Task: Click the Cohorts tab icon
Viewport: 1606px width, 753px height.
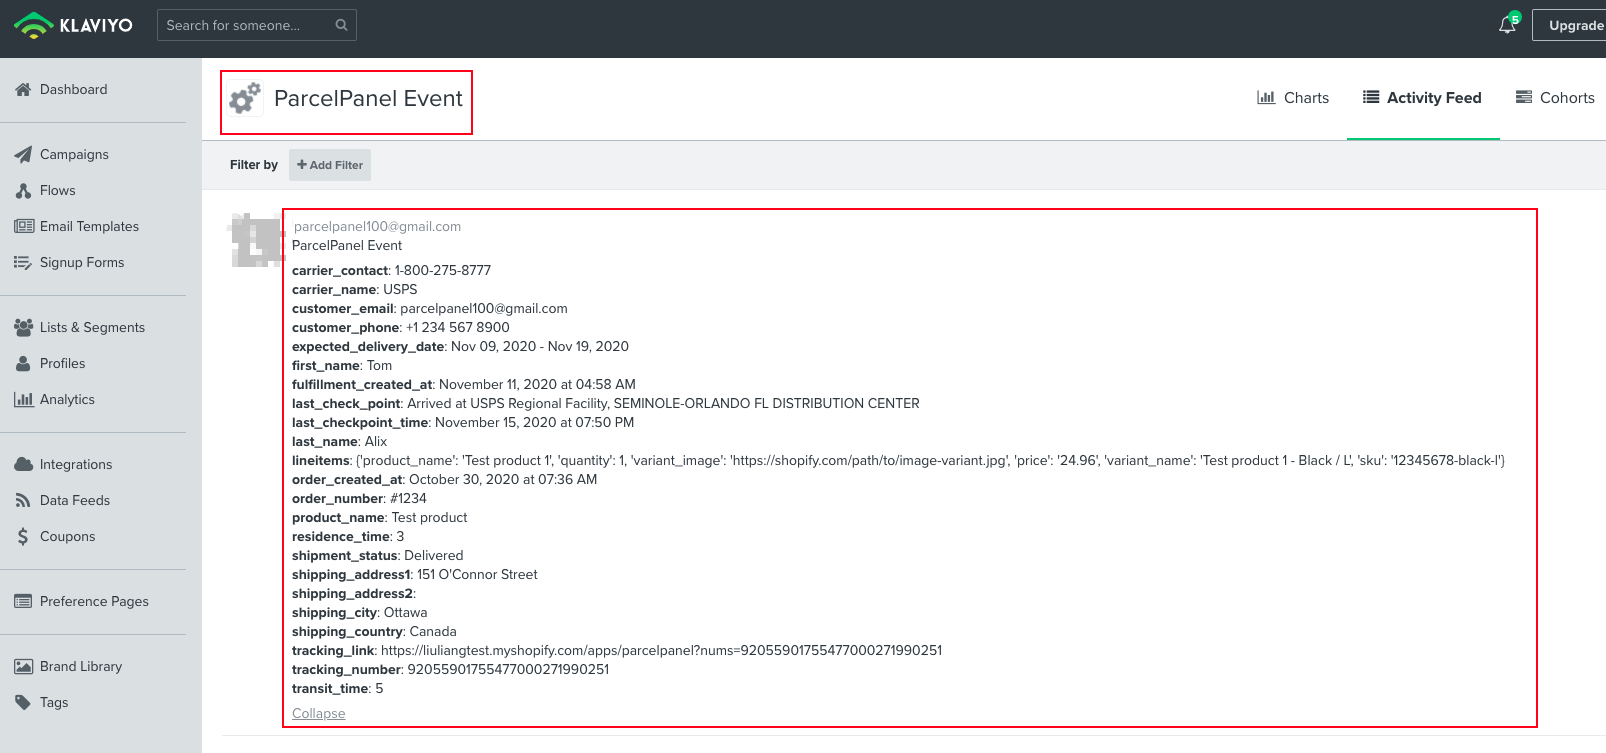Action: click(1524, 97)
